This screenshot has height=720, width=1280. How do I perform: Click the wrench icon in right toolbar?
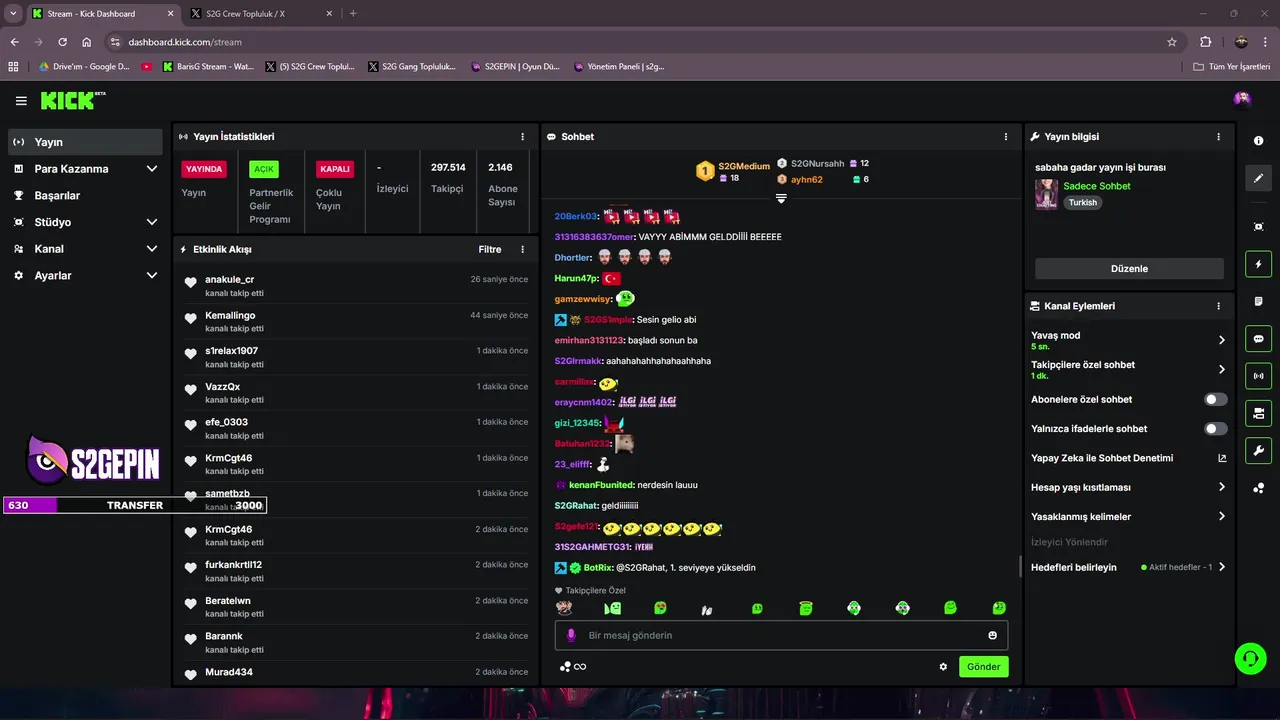[x=1259, y=450]
